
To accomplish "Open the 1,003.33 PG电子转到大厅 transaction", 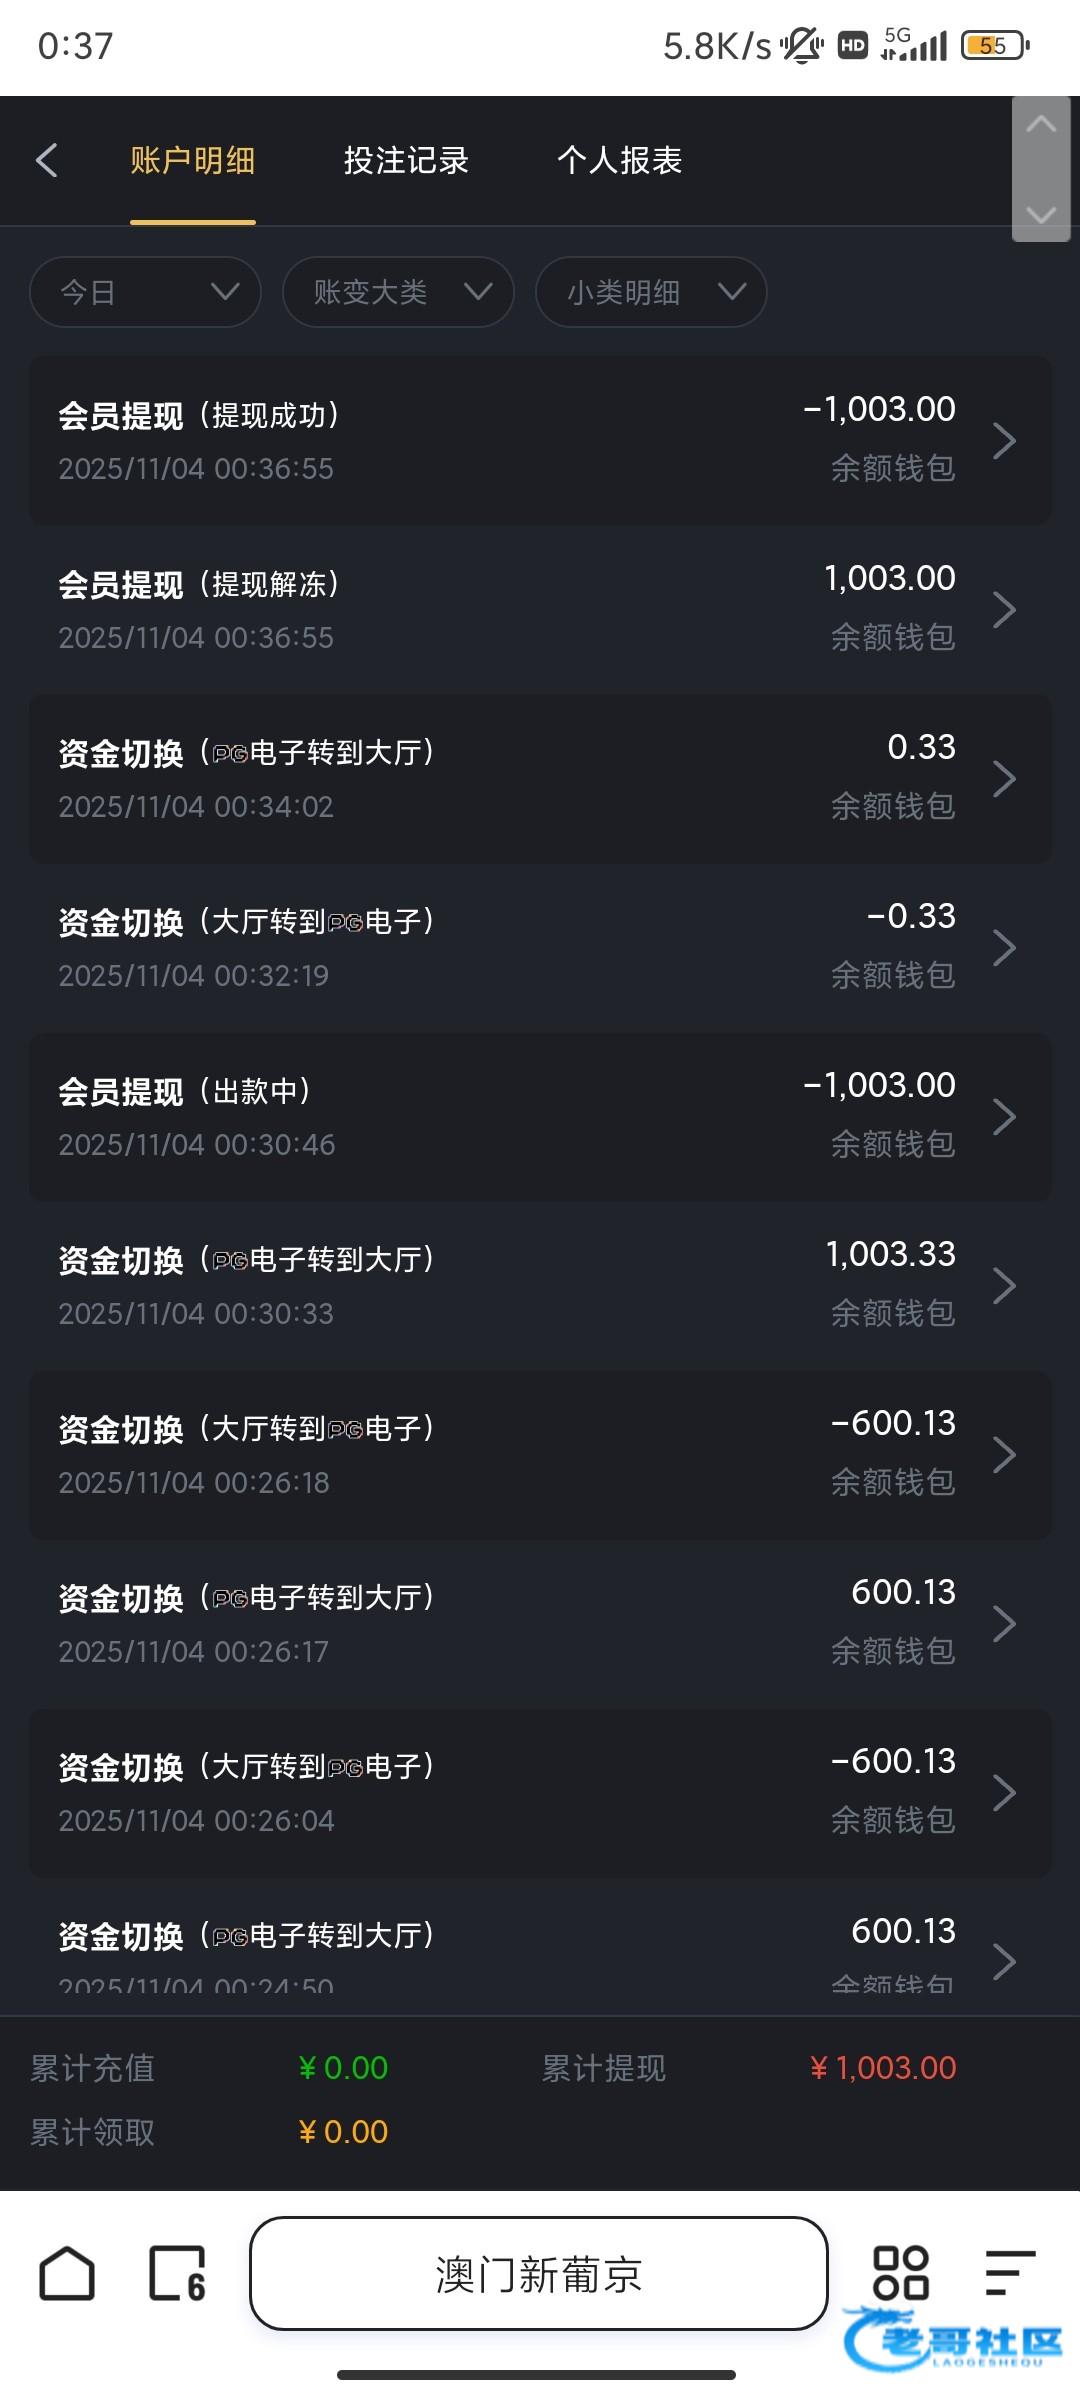I will click(540, 1285).
